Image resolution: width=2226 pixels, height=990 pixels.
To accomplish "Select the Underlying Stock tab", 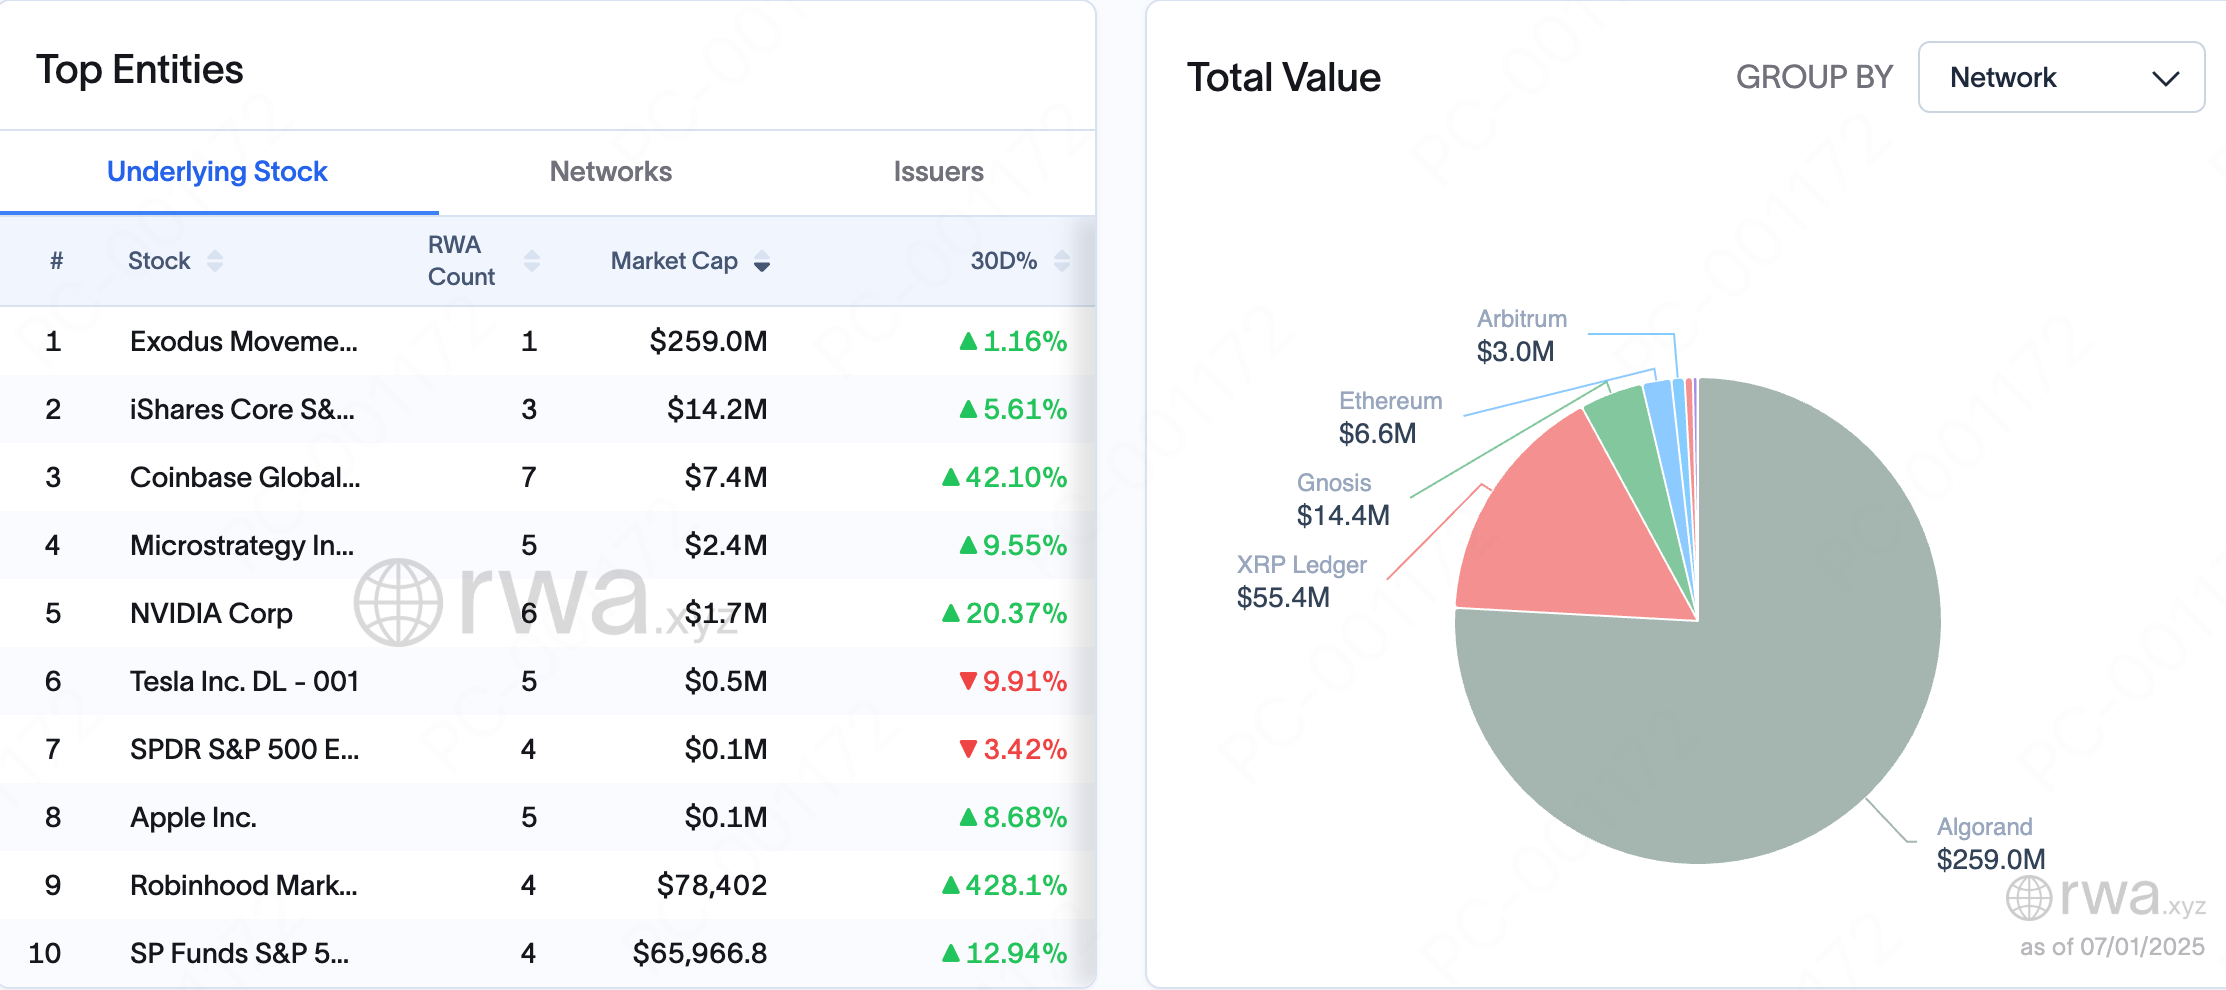I will pos(217,172).
